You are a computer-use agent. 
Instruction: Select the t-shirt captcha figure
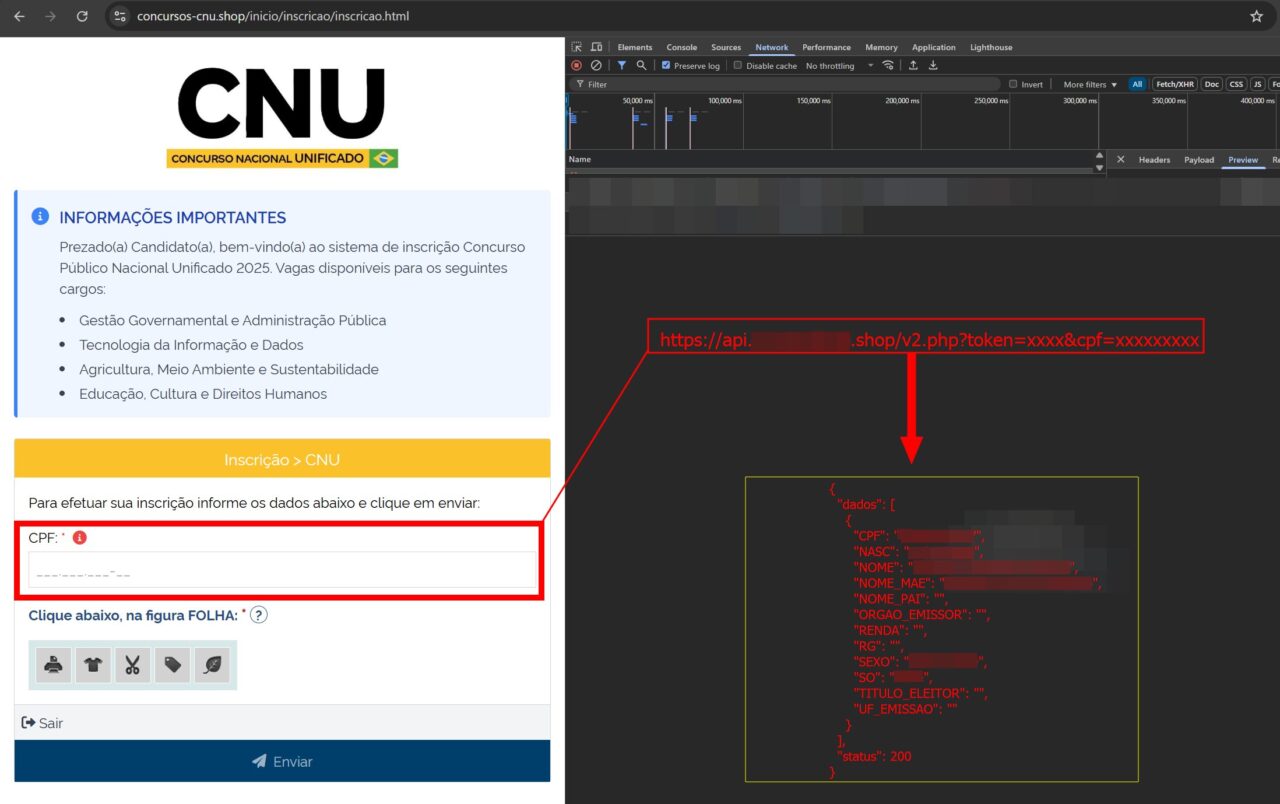pos(93,665)
